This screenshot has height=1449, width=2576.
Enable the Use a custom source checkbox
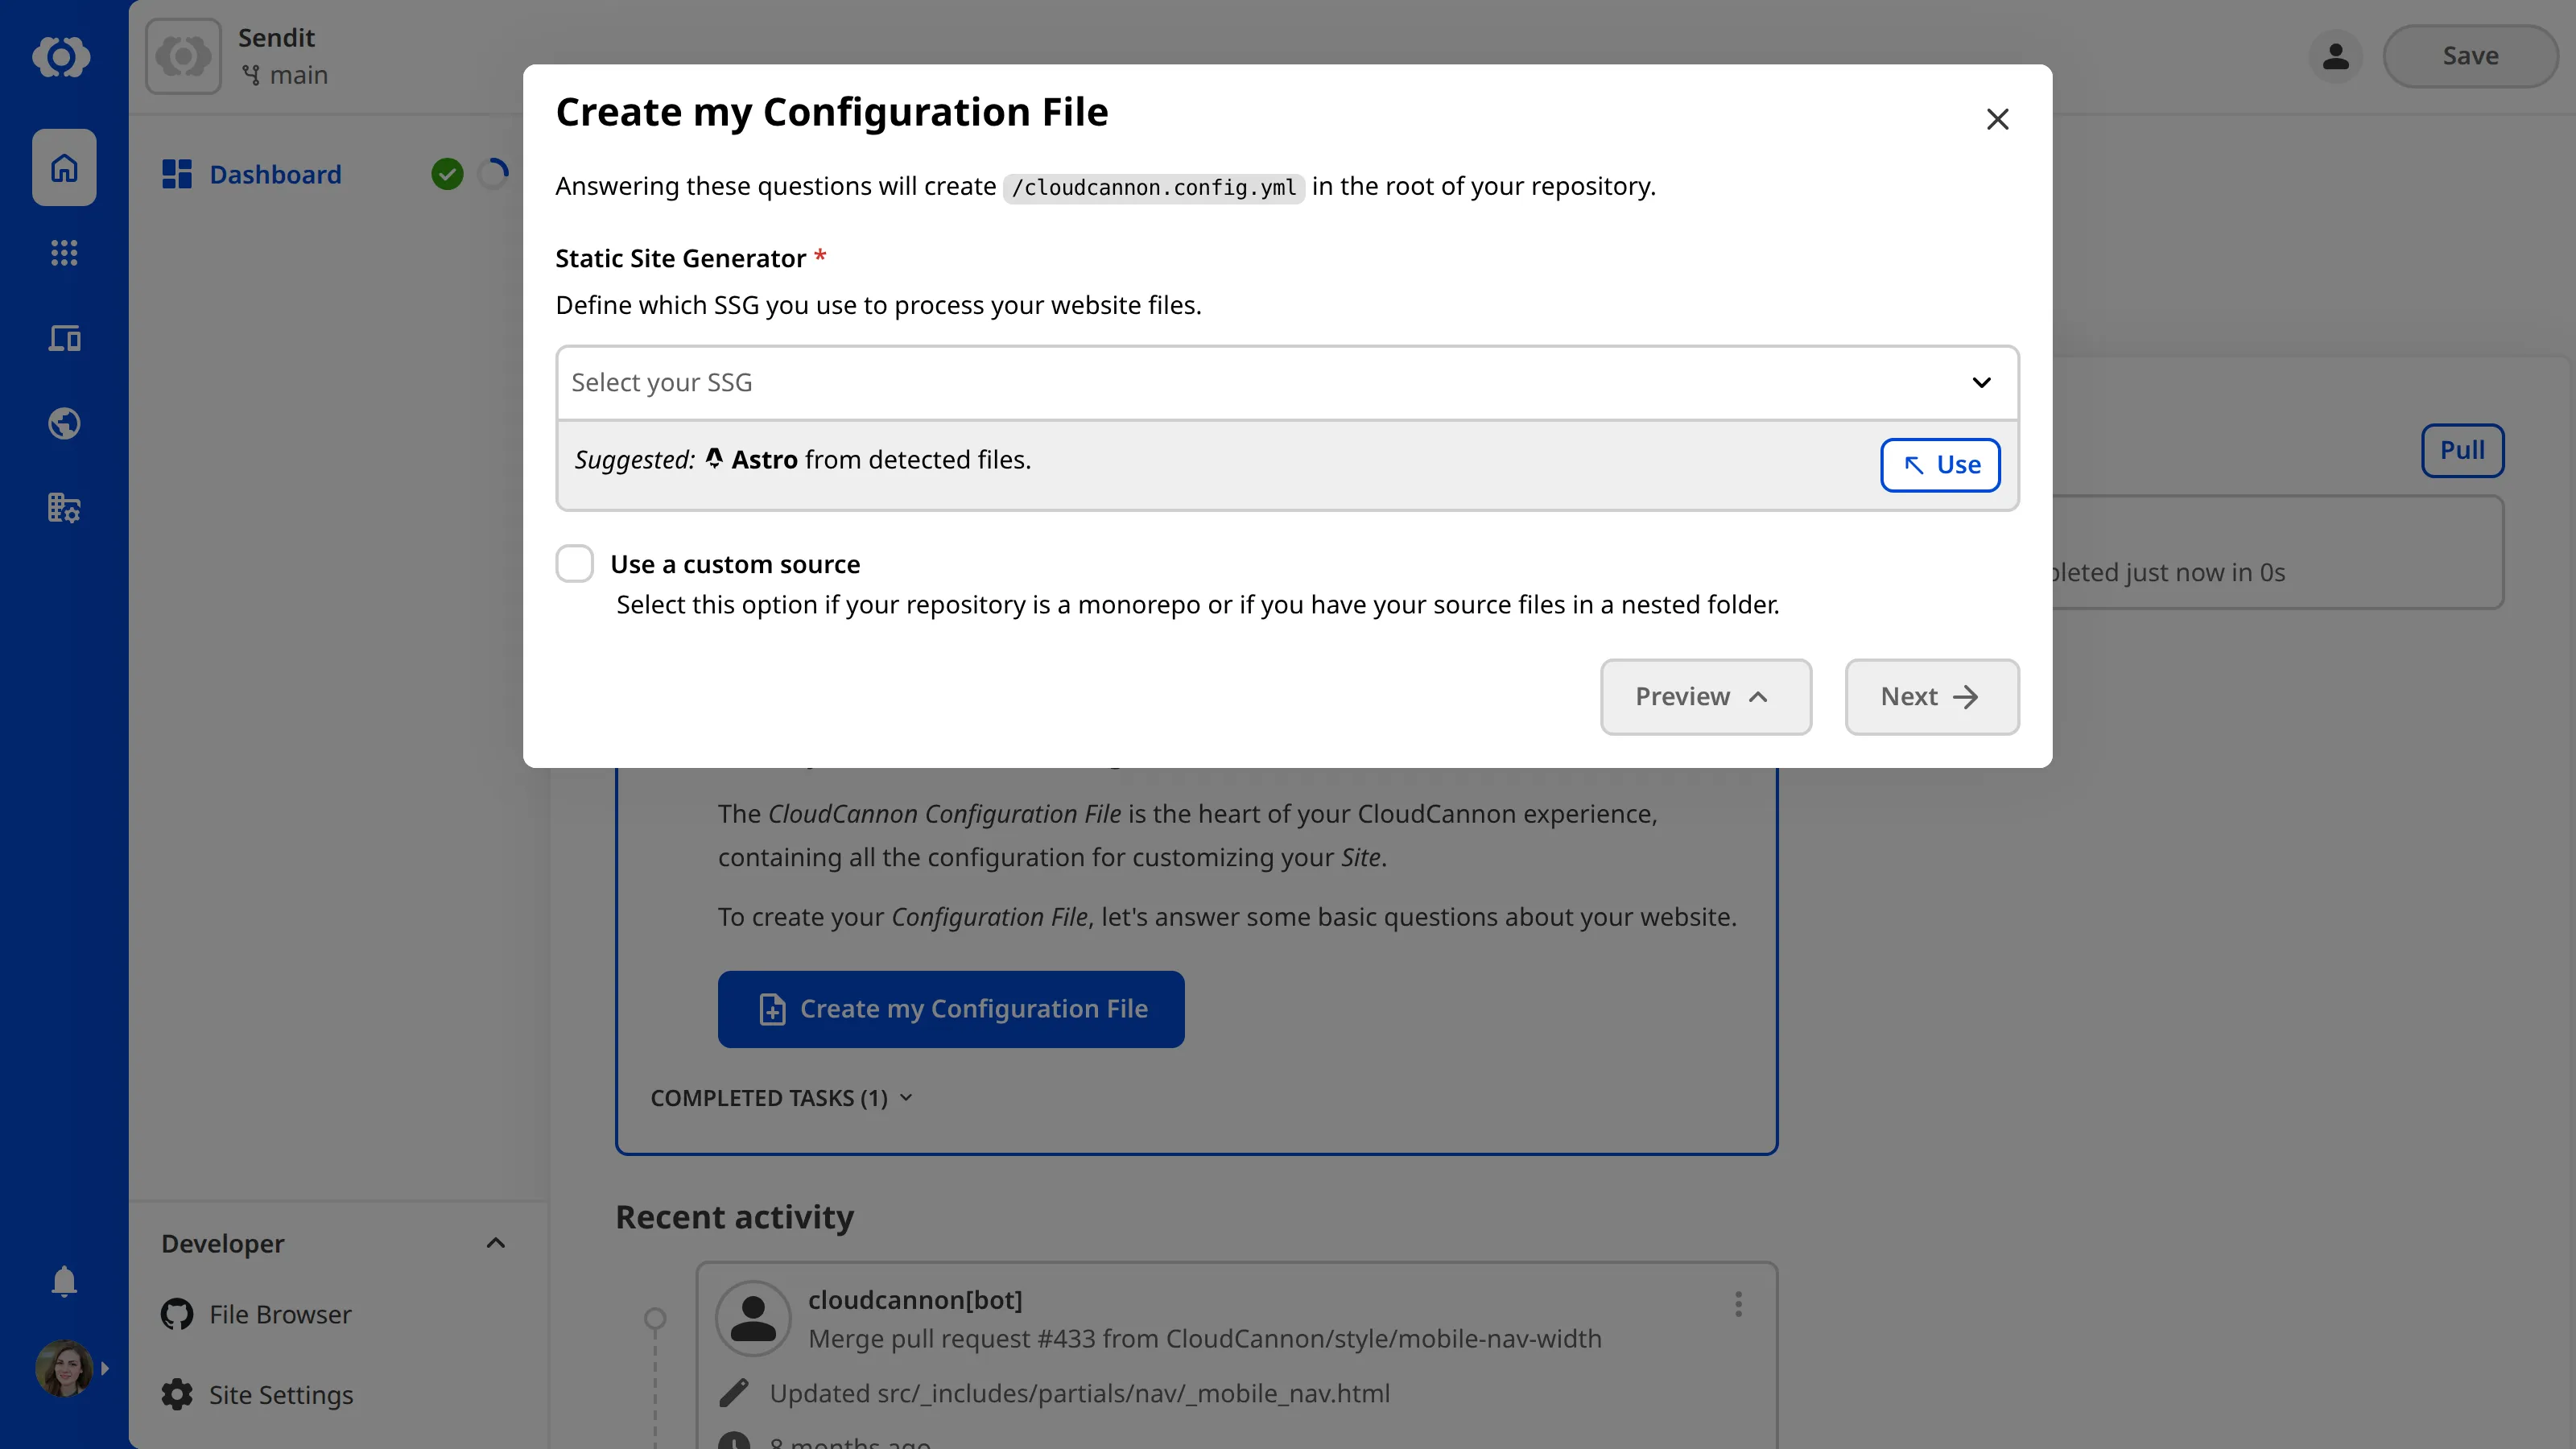coord(575,563)
